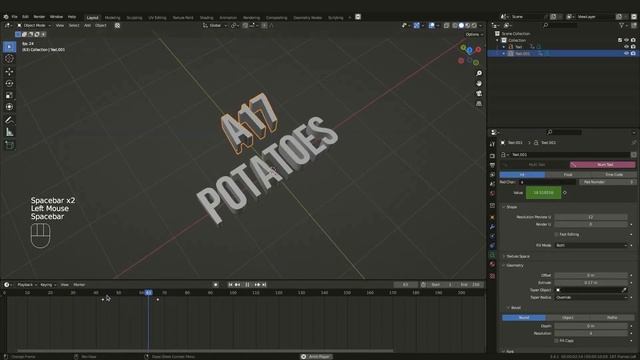
Task: Open the Tool properties tab icon
Action: (492, 144)
